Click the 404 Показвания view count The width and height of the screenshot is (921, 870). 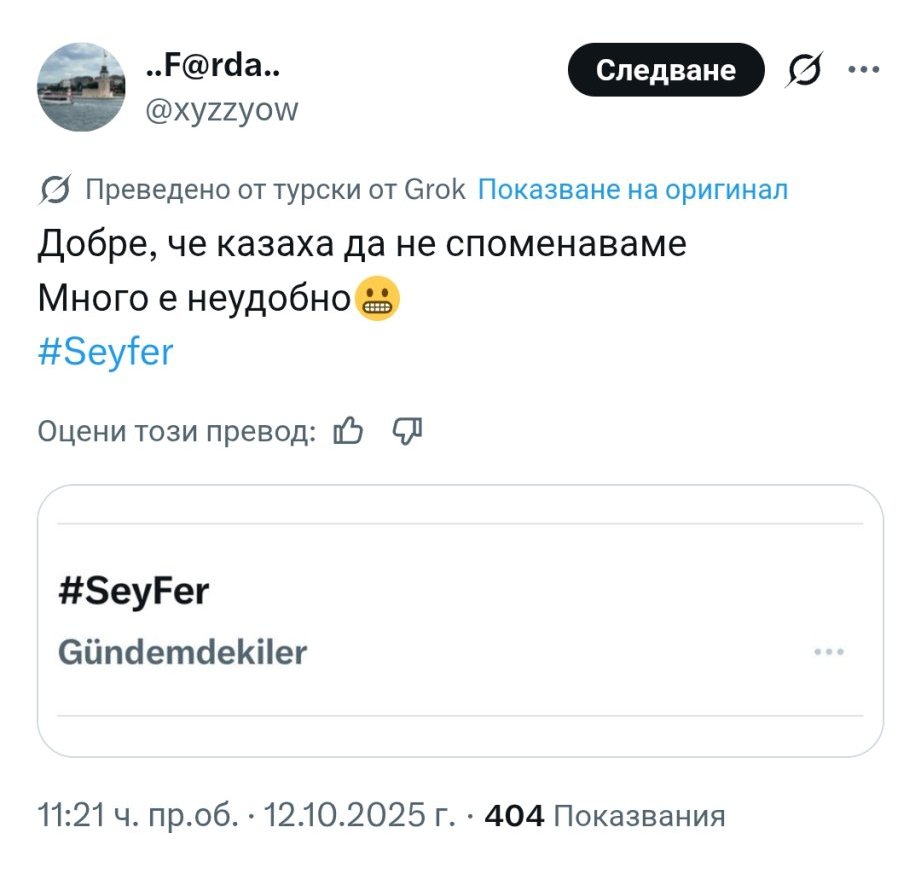point(604,816)
